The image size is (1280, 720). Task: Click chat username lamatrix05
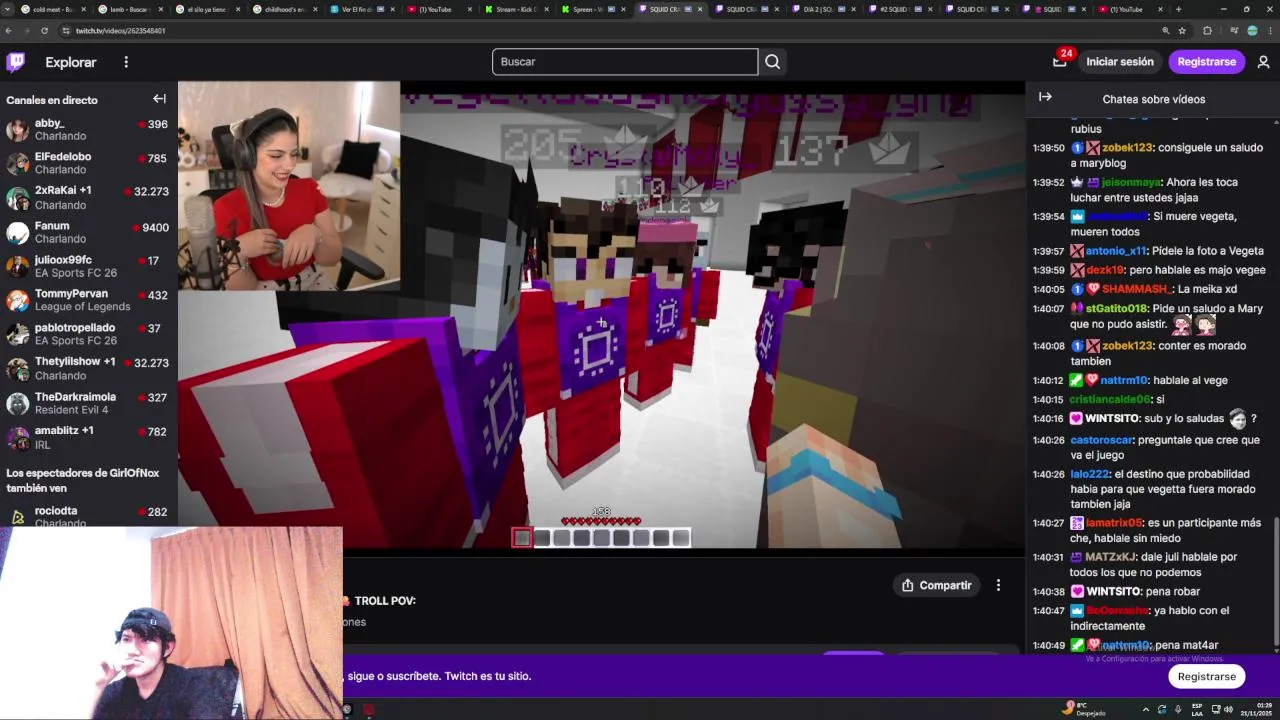pos(1114,523)
